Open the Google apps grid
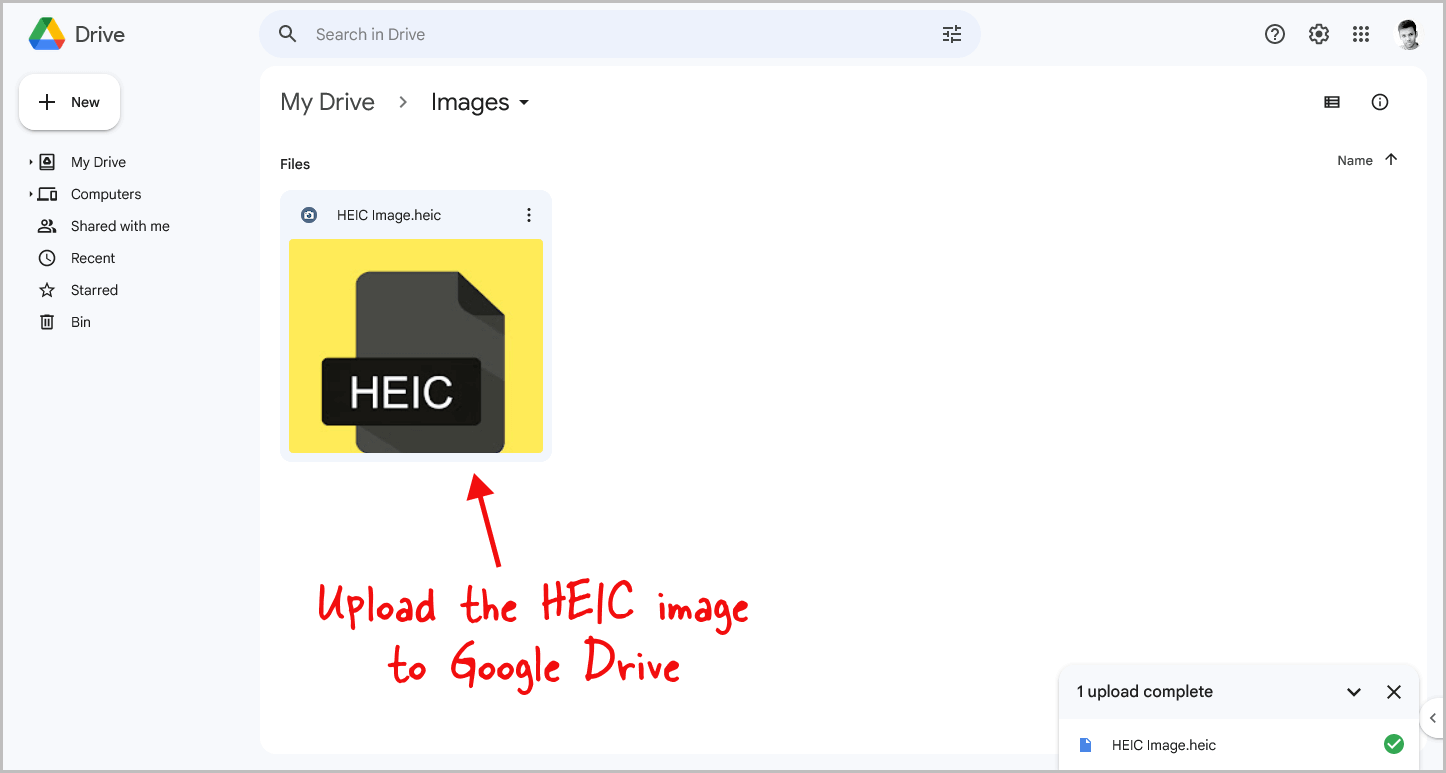The image size is (1446, 773). [1361, 33]
